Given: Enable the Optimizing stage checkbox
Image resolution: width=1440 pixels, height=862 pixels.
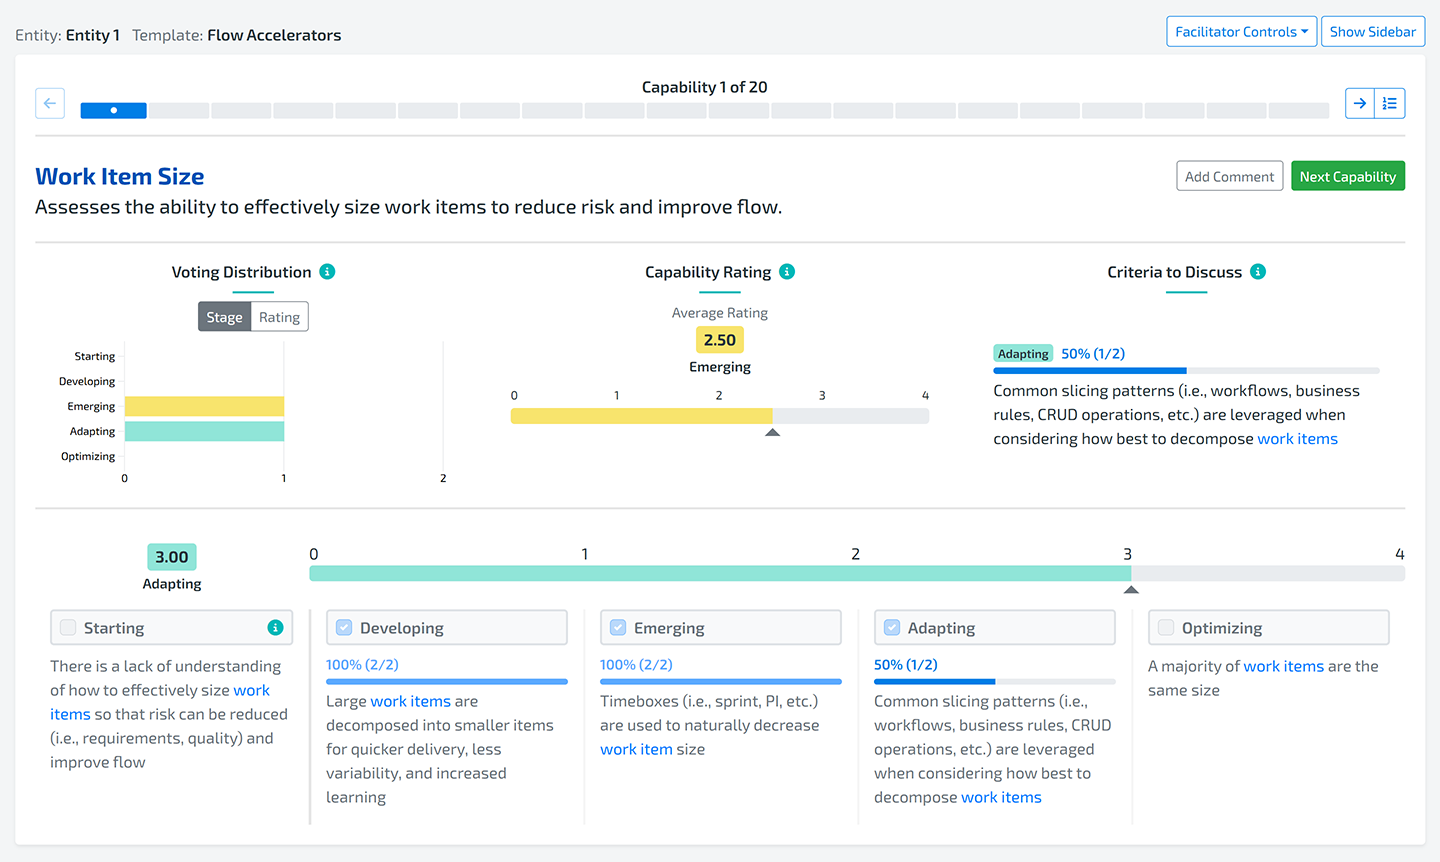Looking at the screenshot, I should pyautogui.click(x=1166, y=628).
